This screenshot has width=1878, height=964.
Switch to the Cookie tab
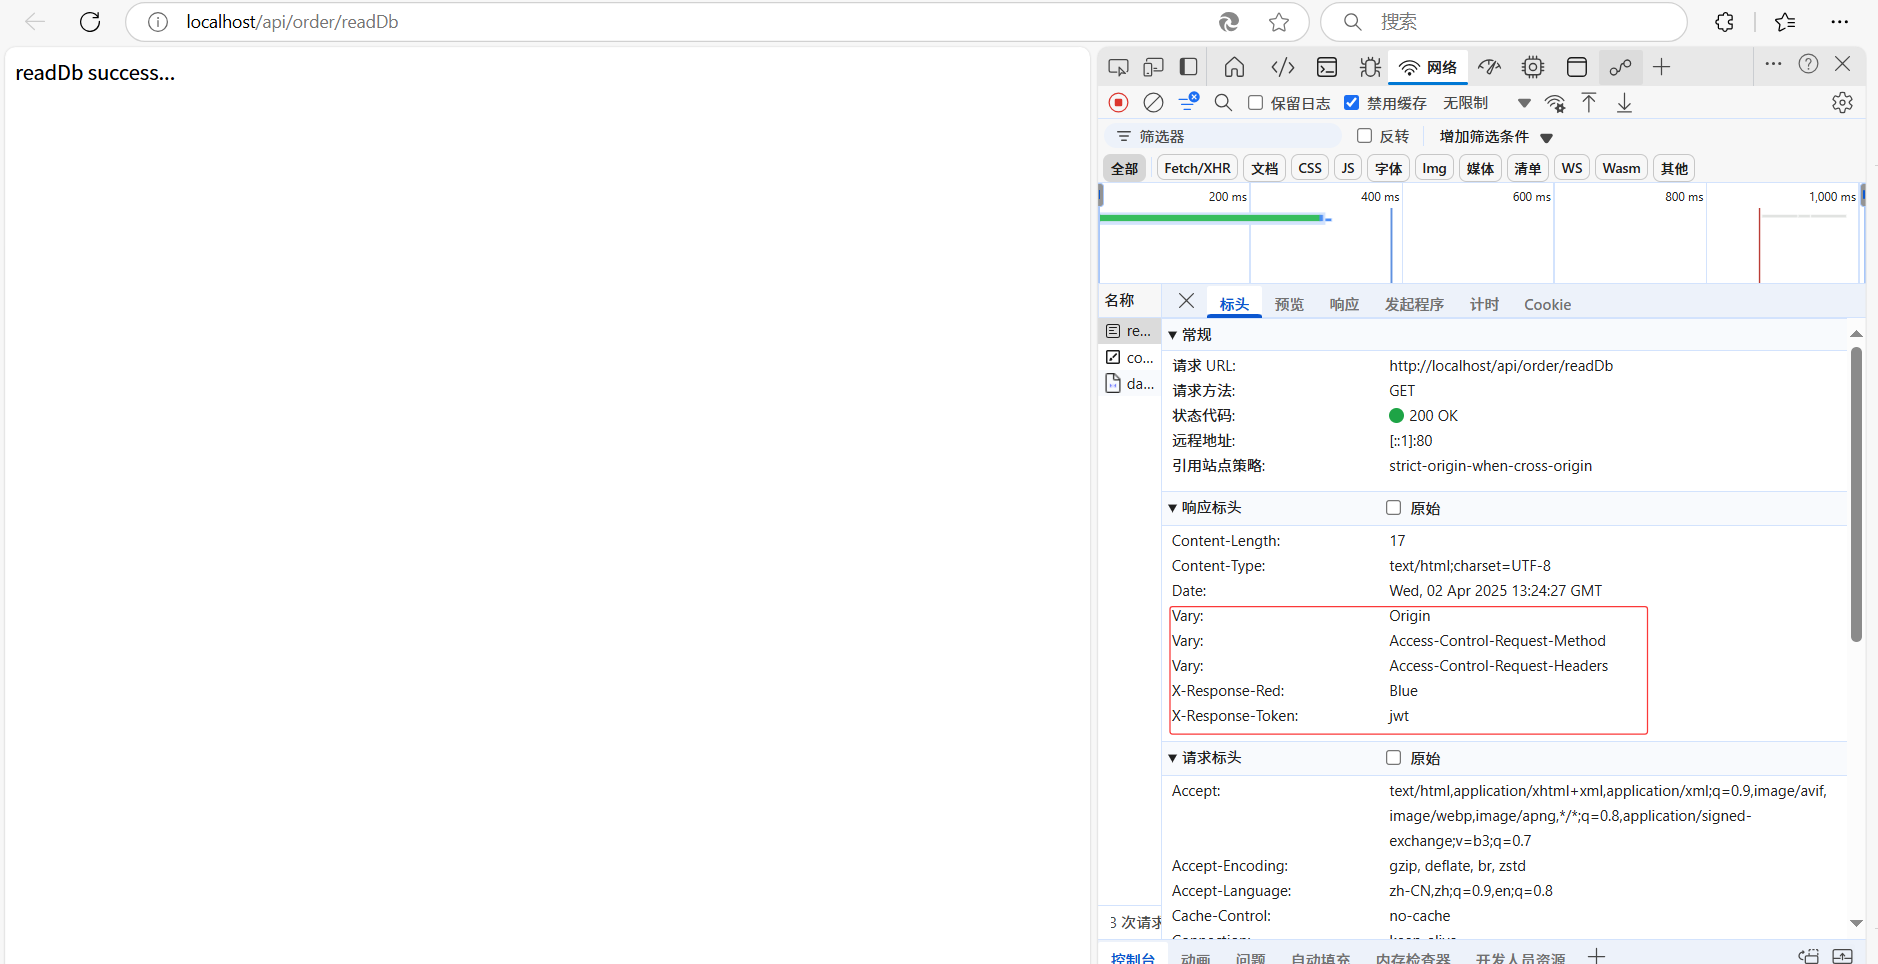[1547, 305]
